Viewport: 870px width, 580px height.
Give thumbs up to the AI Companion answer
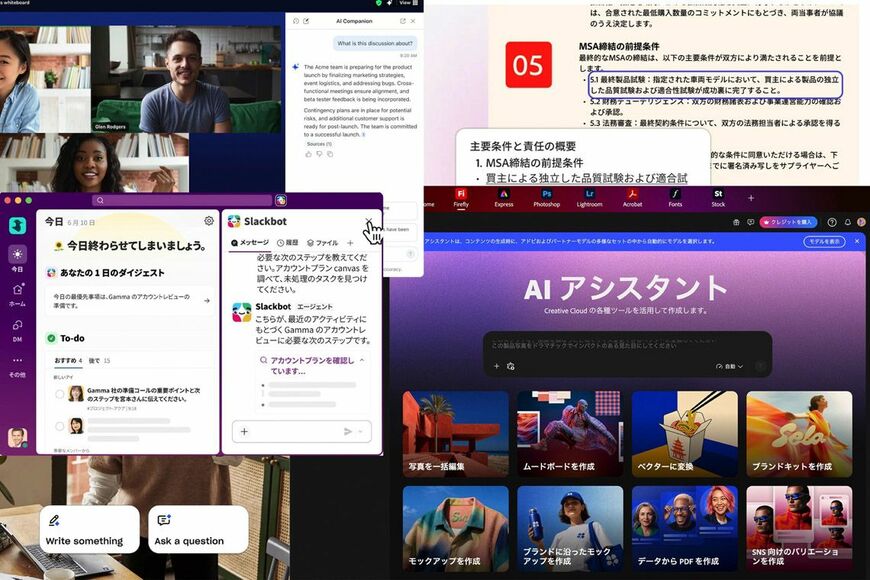coord(308,154)
